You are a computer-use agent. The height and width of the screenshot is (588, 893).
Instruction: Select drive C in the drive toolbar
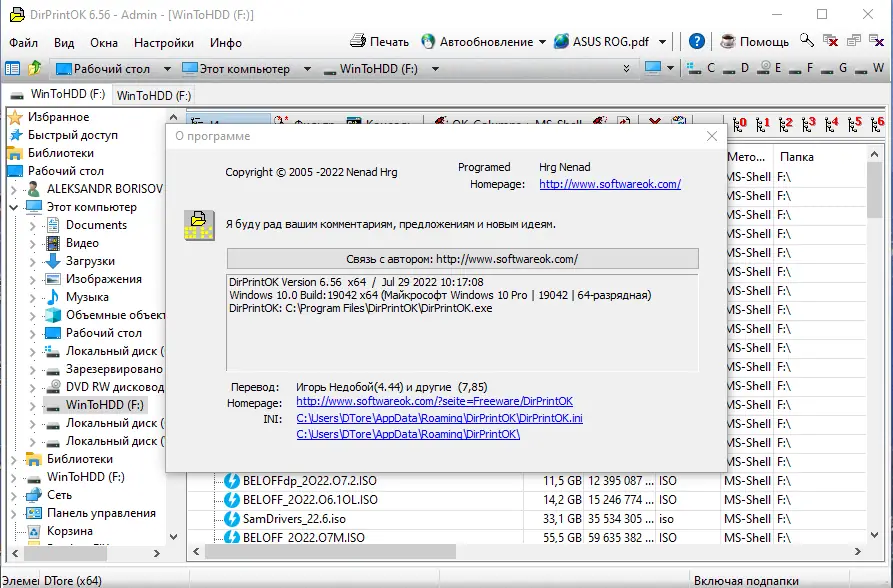tap(701, 68)
